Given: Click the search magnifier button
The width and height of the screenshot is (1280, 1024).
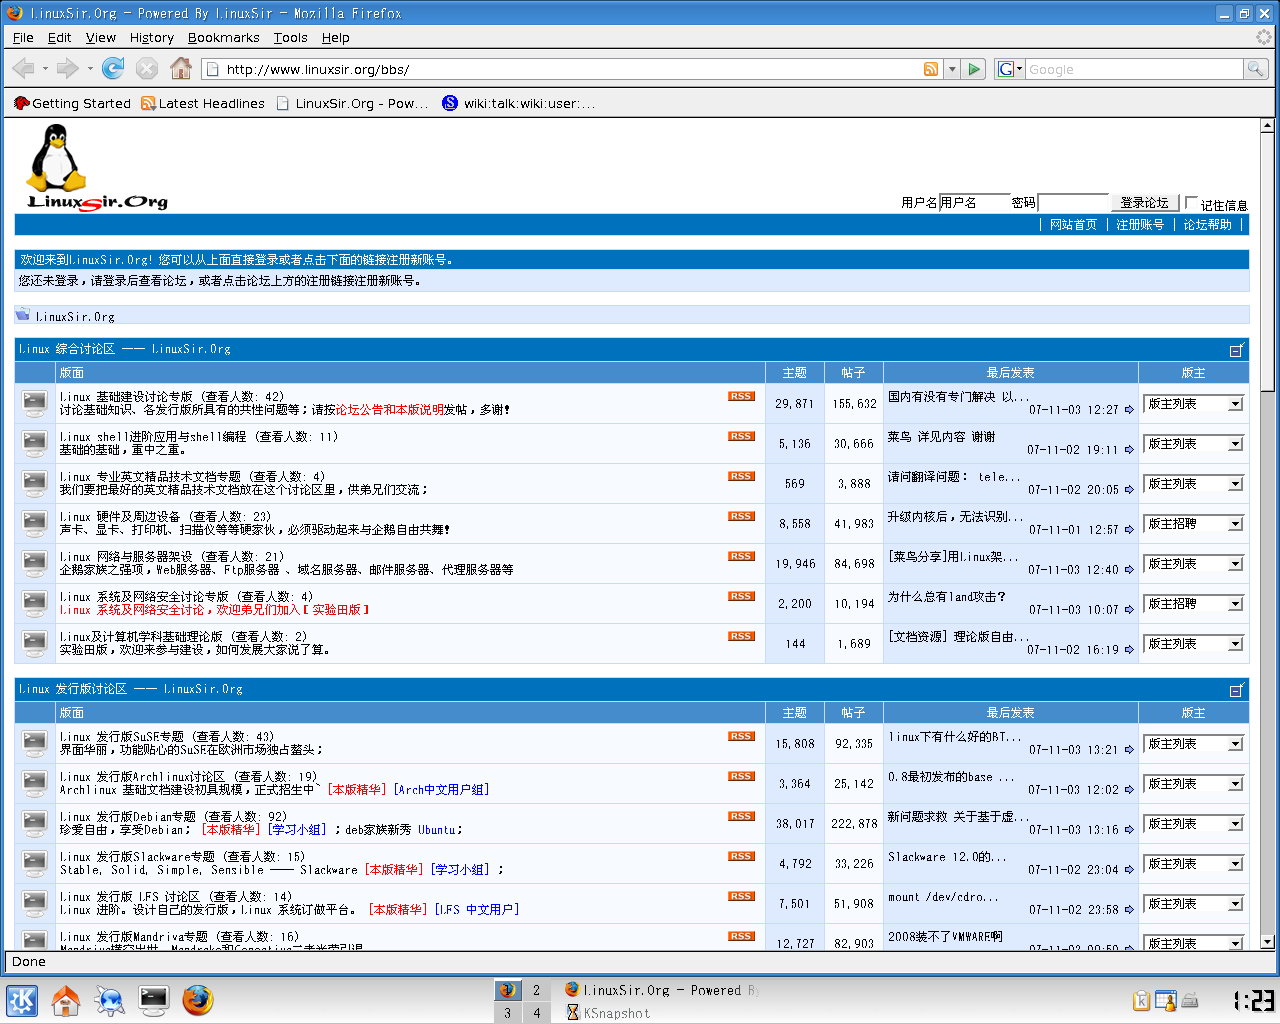Looking at the screenshot, I should 1256,69.
